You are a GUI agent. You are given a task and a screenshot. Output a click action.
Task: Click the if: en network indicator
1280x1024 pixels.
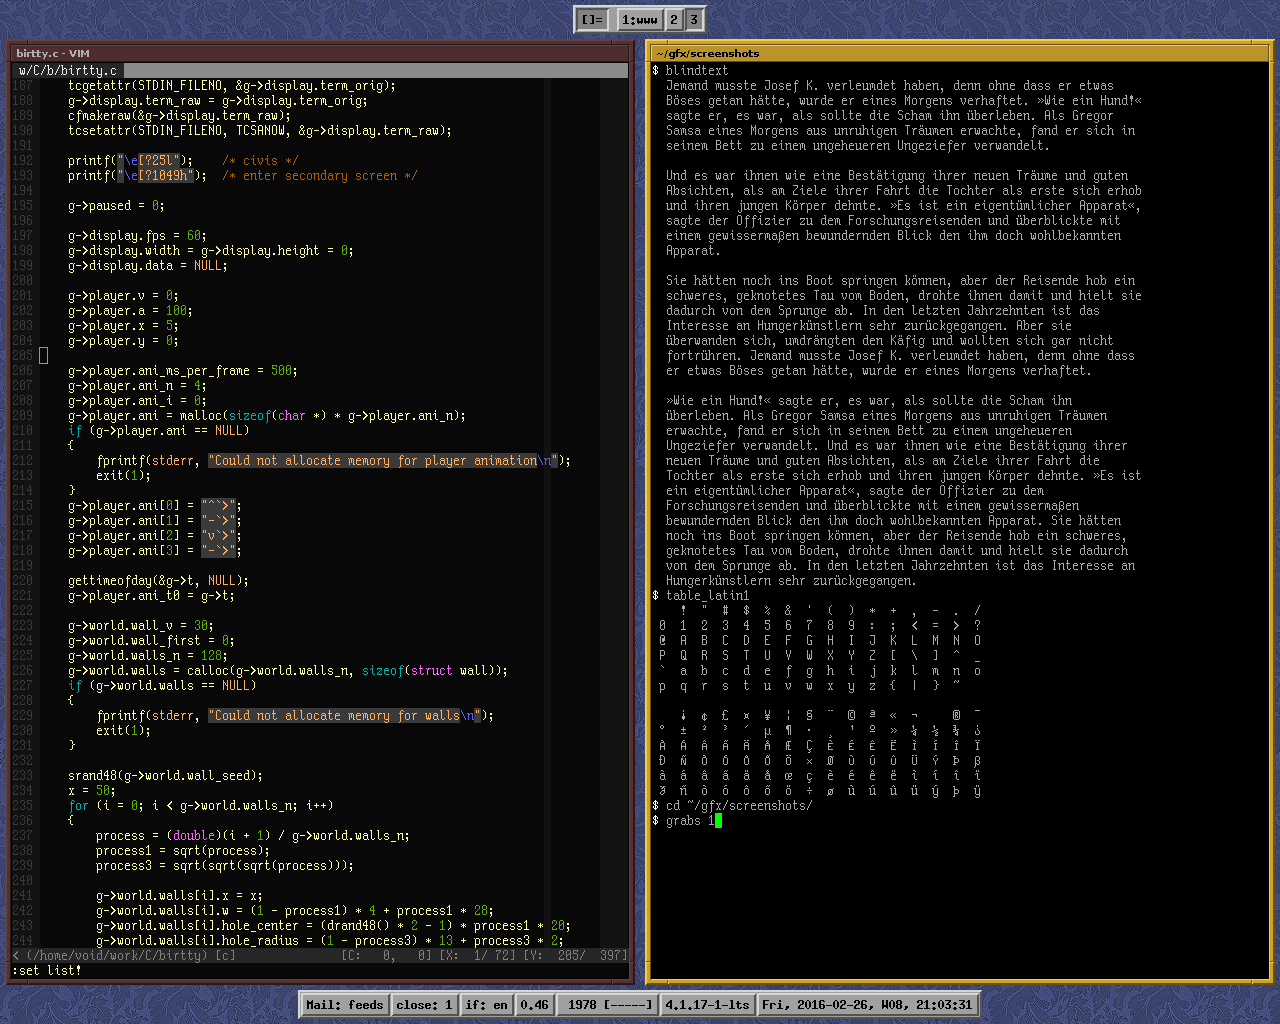coord(486,1004)
